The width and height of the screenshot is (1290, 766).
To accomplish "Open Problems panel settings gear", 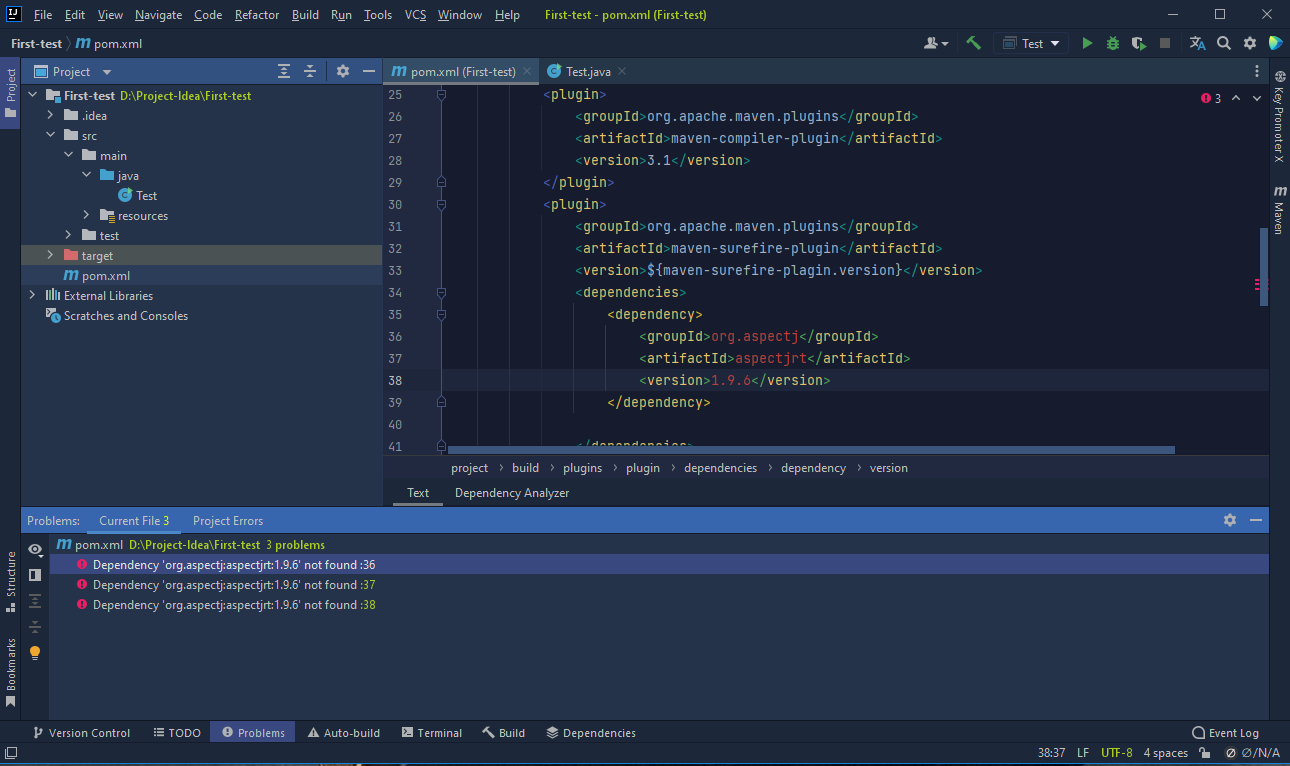I will [1230, 520].
